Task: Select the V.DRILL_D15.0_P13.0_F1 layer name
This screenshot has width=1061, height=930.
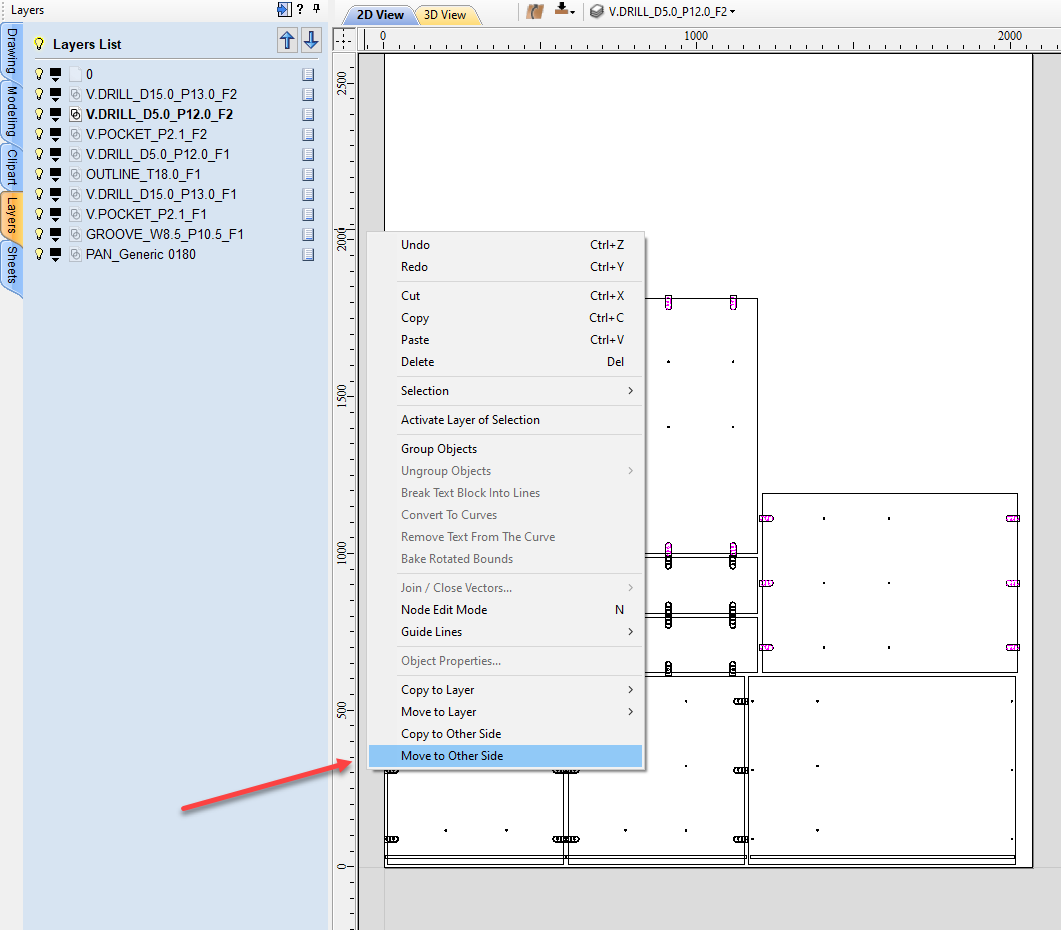Action: point(161,194)
